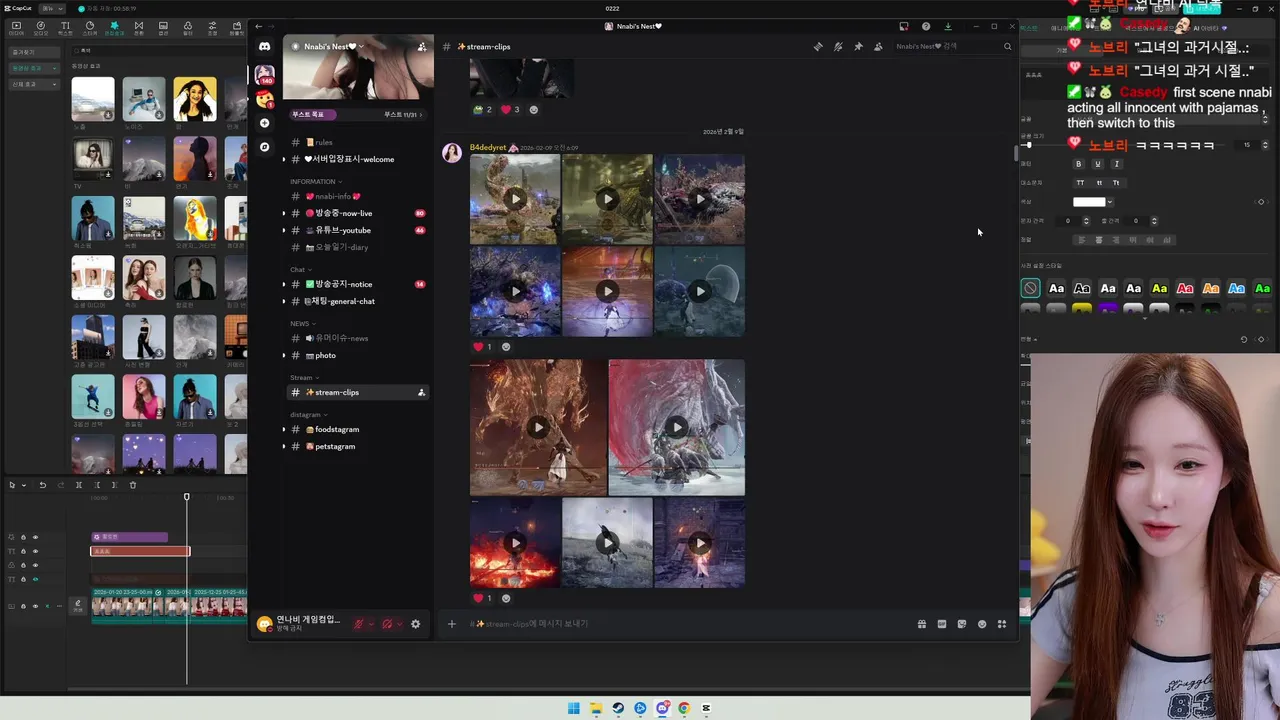Open CapCut Effects tab highlighted in teal
This screenshot has height=720, width=1280.
pos(114,28)
